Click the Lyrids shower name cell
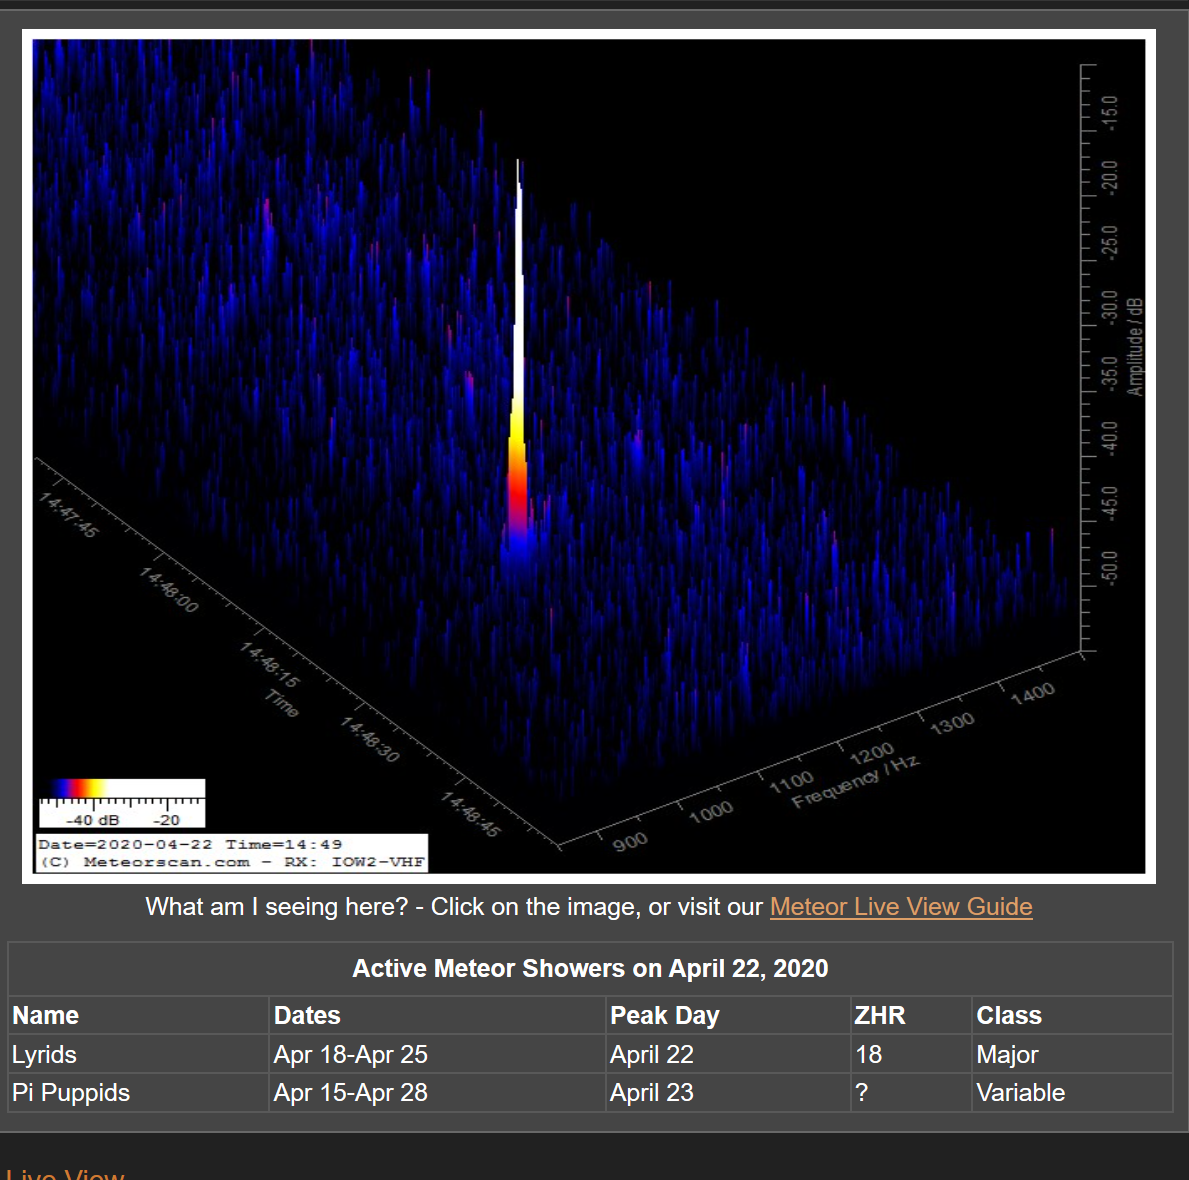1189x1180 pixels. coord(44,1054)
